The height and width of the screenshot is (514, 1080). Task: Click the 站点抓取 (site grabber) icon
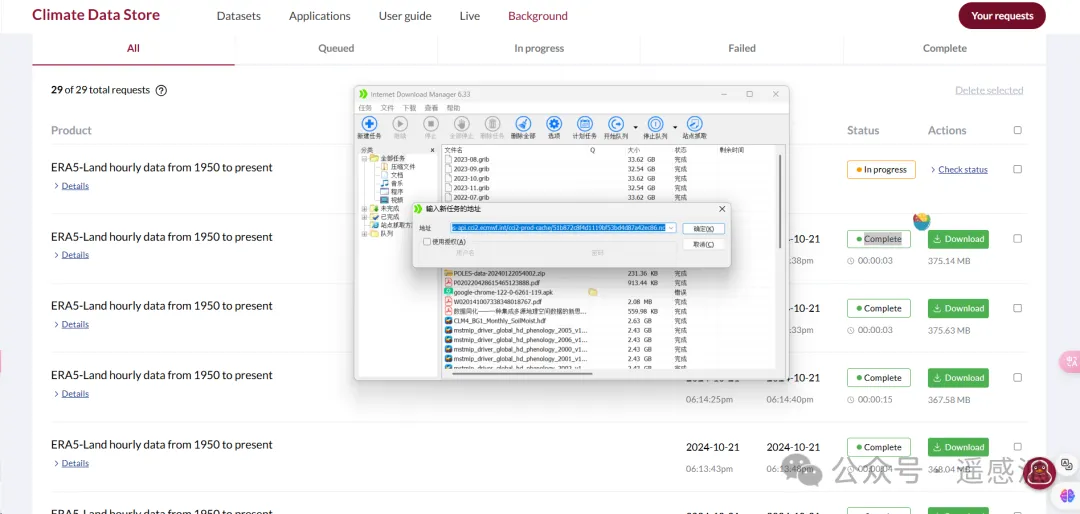tap(695, 124)
